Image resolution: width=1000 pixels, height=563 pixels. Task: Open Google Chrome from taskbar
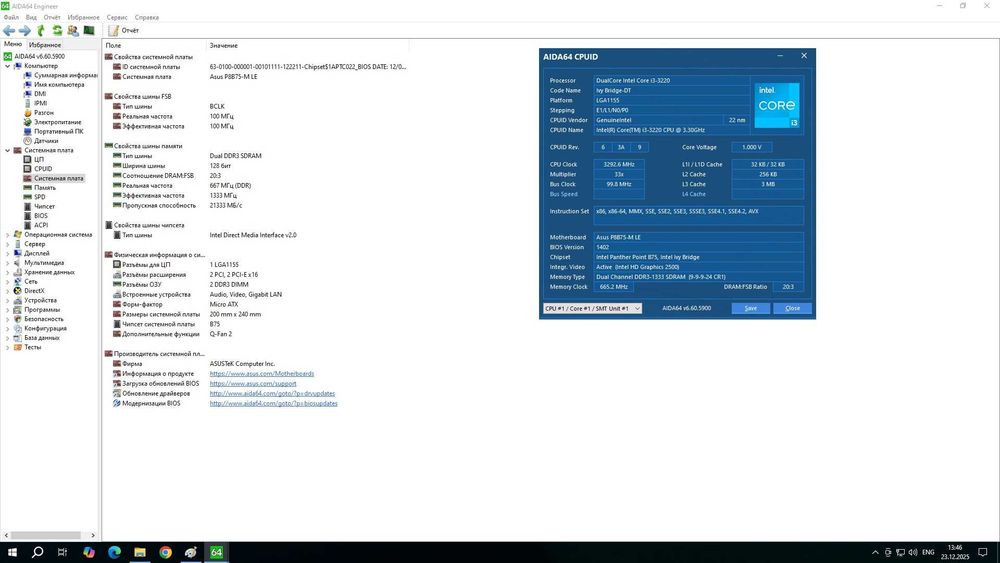165,552
